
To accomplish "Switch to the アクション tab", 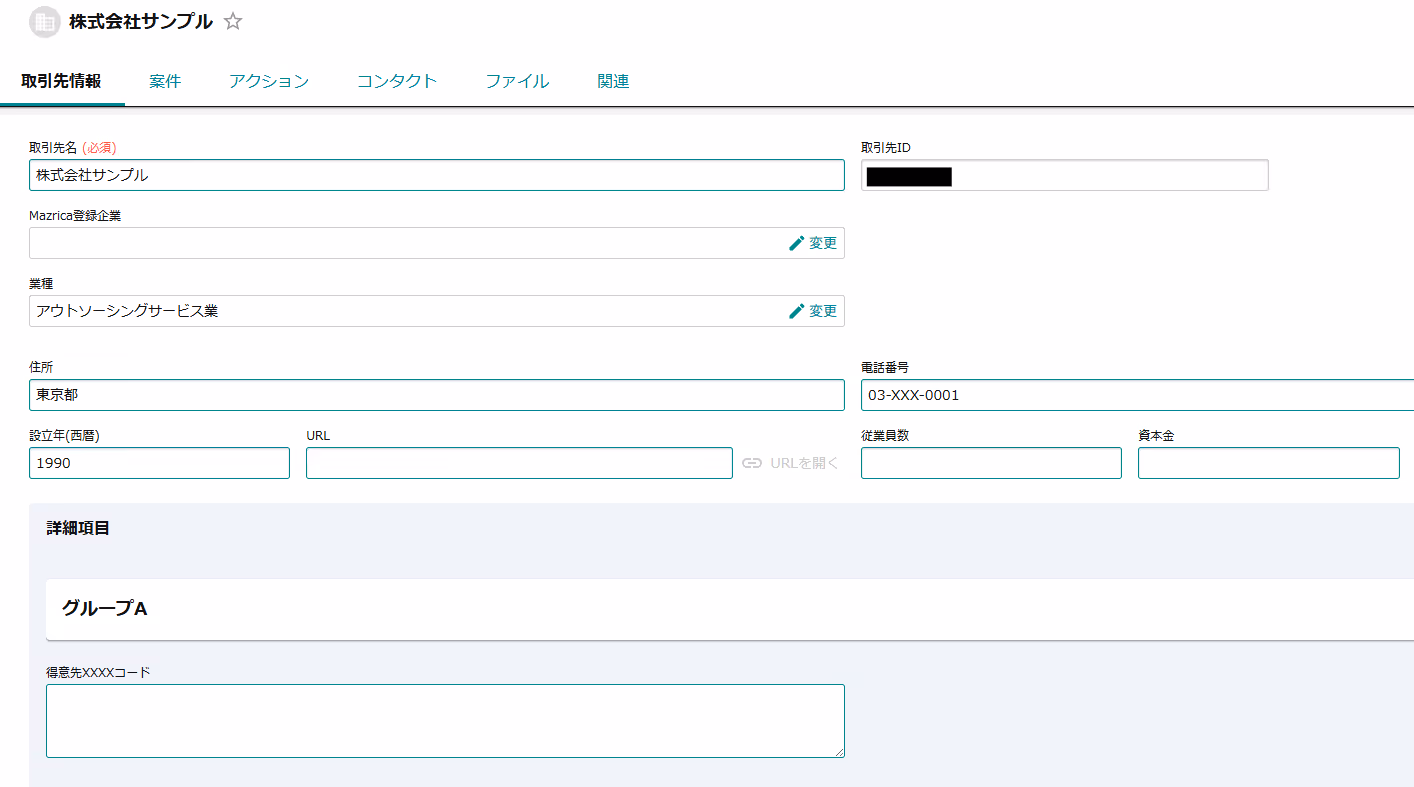I will click(269, 82).
